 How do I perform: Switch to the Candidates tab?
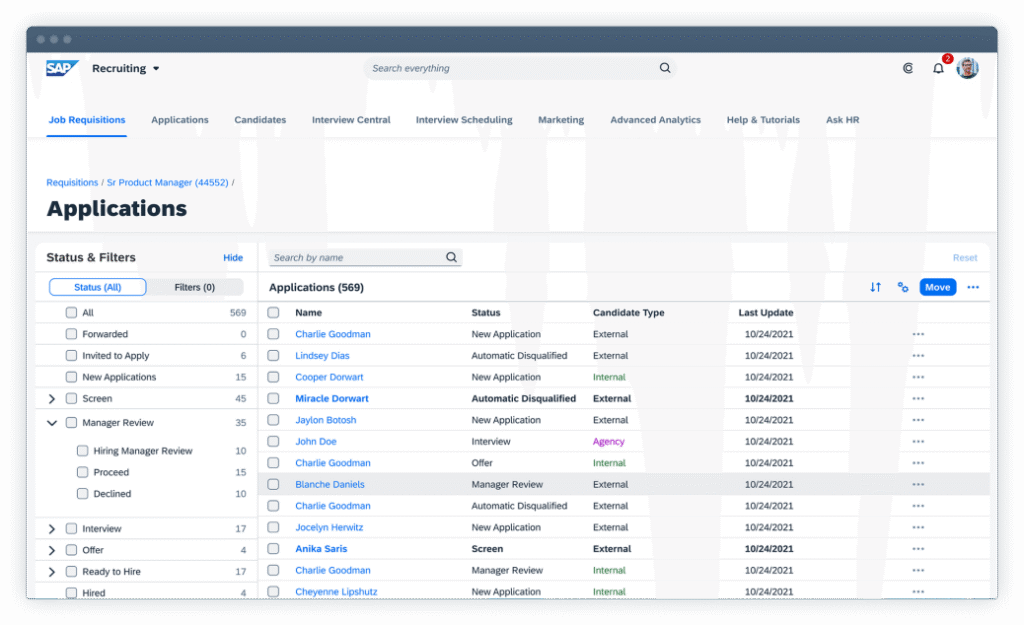point(260,120)
